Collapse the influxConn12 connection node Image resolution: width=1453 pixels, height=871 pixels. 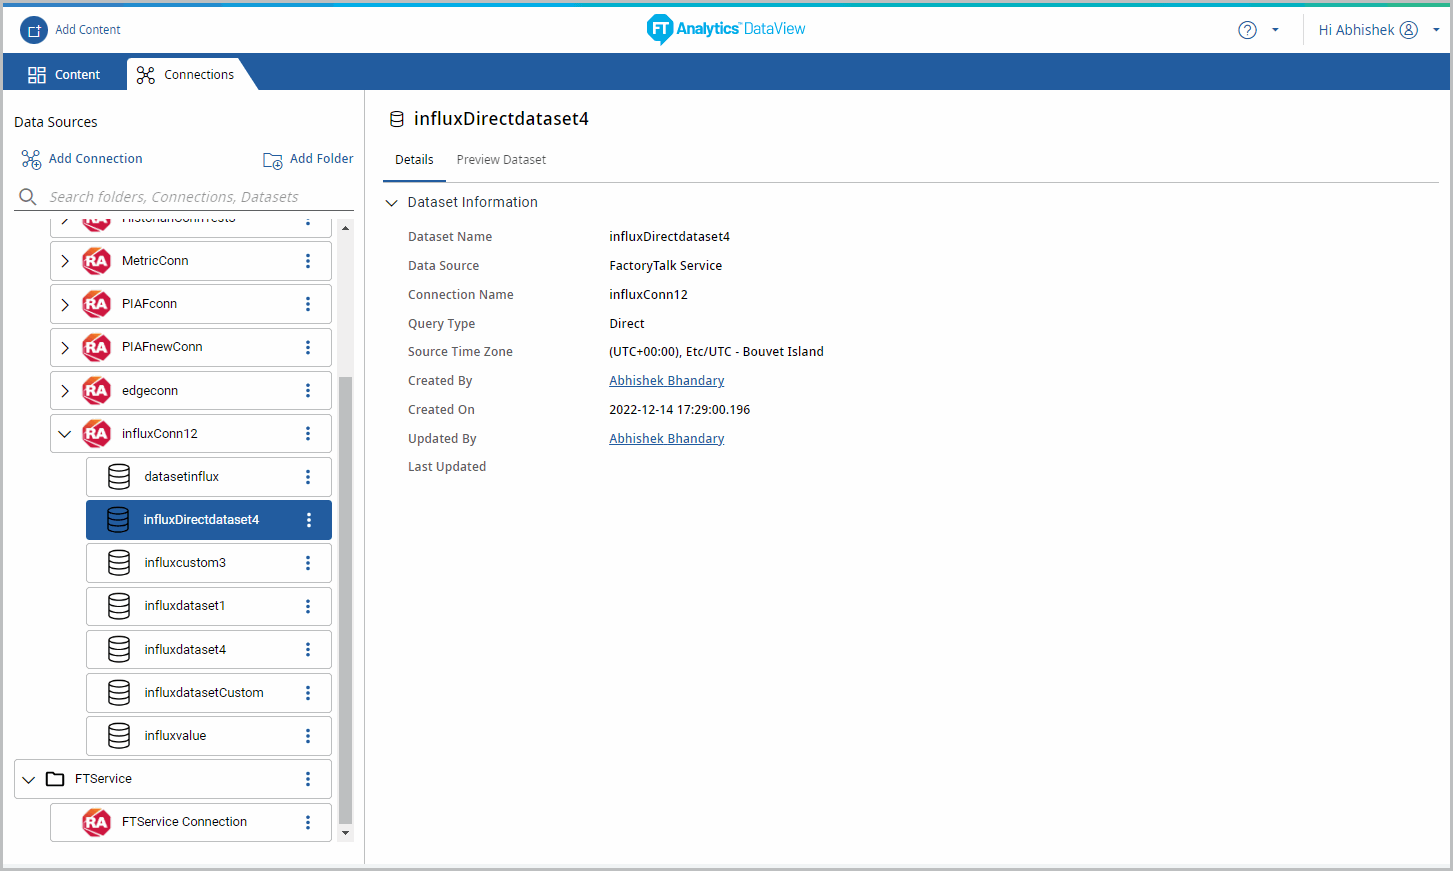coord(65,434)
